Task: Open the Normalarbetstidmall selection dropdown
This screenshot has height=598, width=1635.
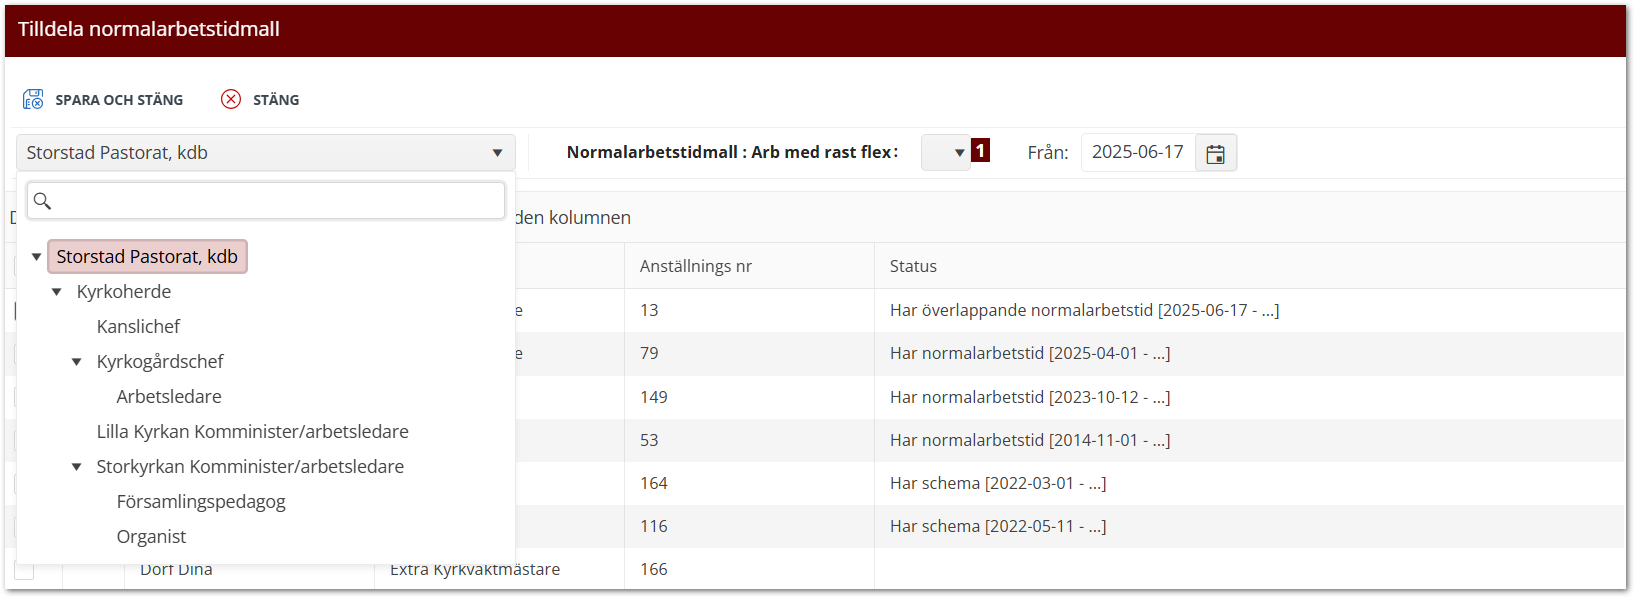Action: (x=946, y=153)
